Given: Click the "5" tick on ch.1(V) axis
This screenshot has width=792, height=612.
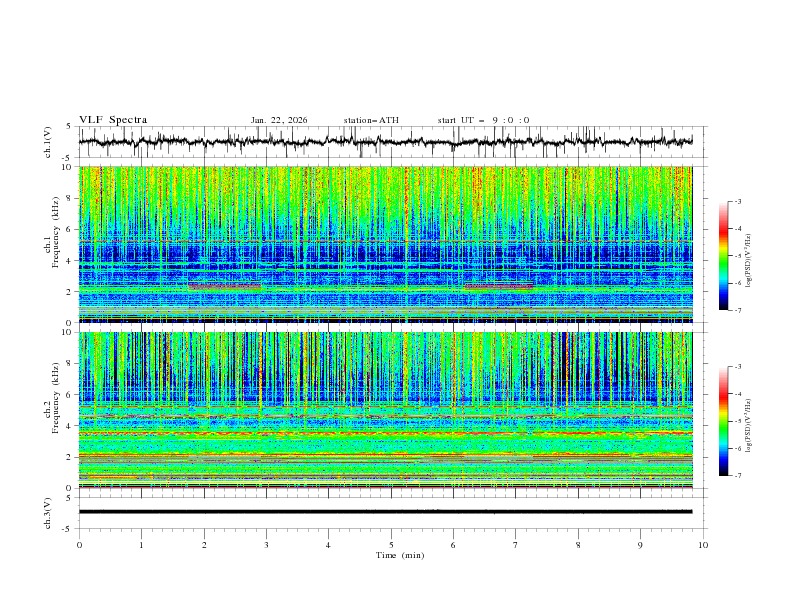Looking at the screenshot, I should click(x=69, y=127).
